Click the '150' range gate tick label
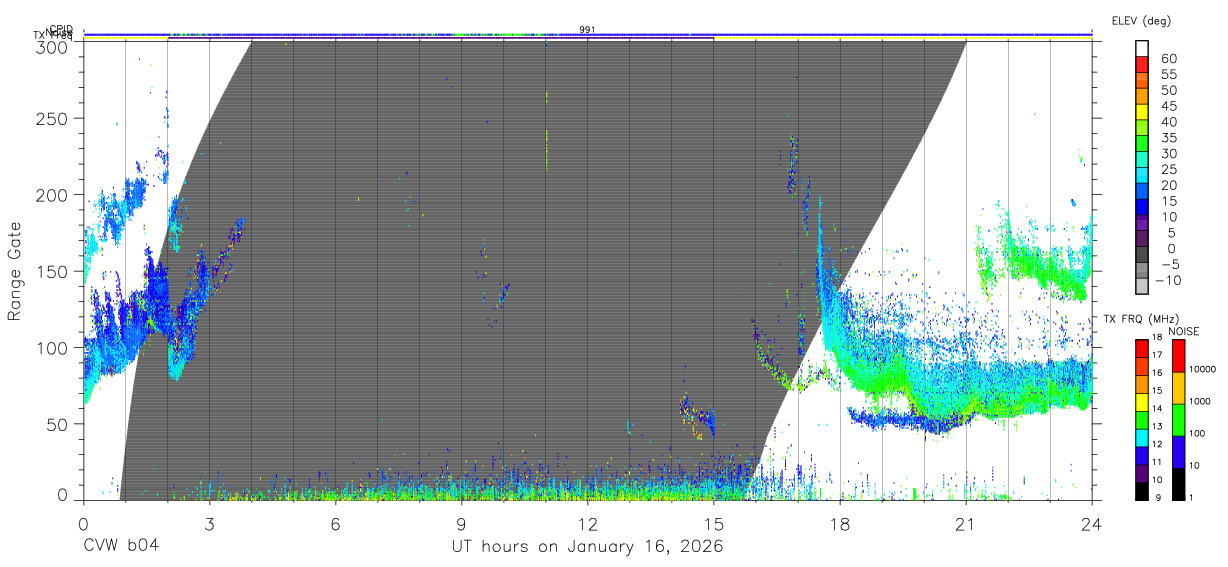The image size is (1228, 567). tap(51, 271)
